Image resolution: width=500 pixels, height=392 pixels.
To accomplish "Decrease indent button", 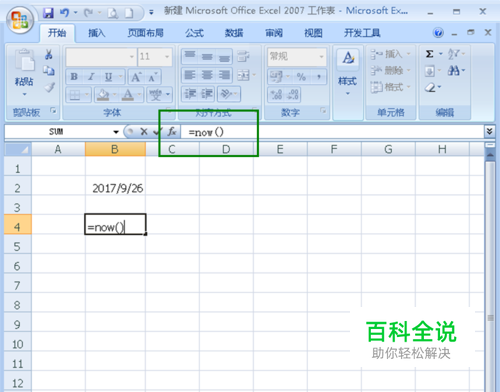I will [x=190, y=94].
